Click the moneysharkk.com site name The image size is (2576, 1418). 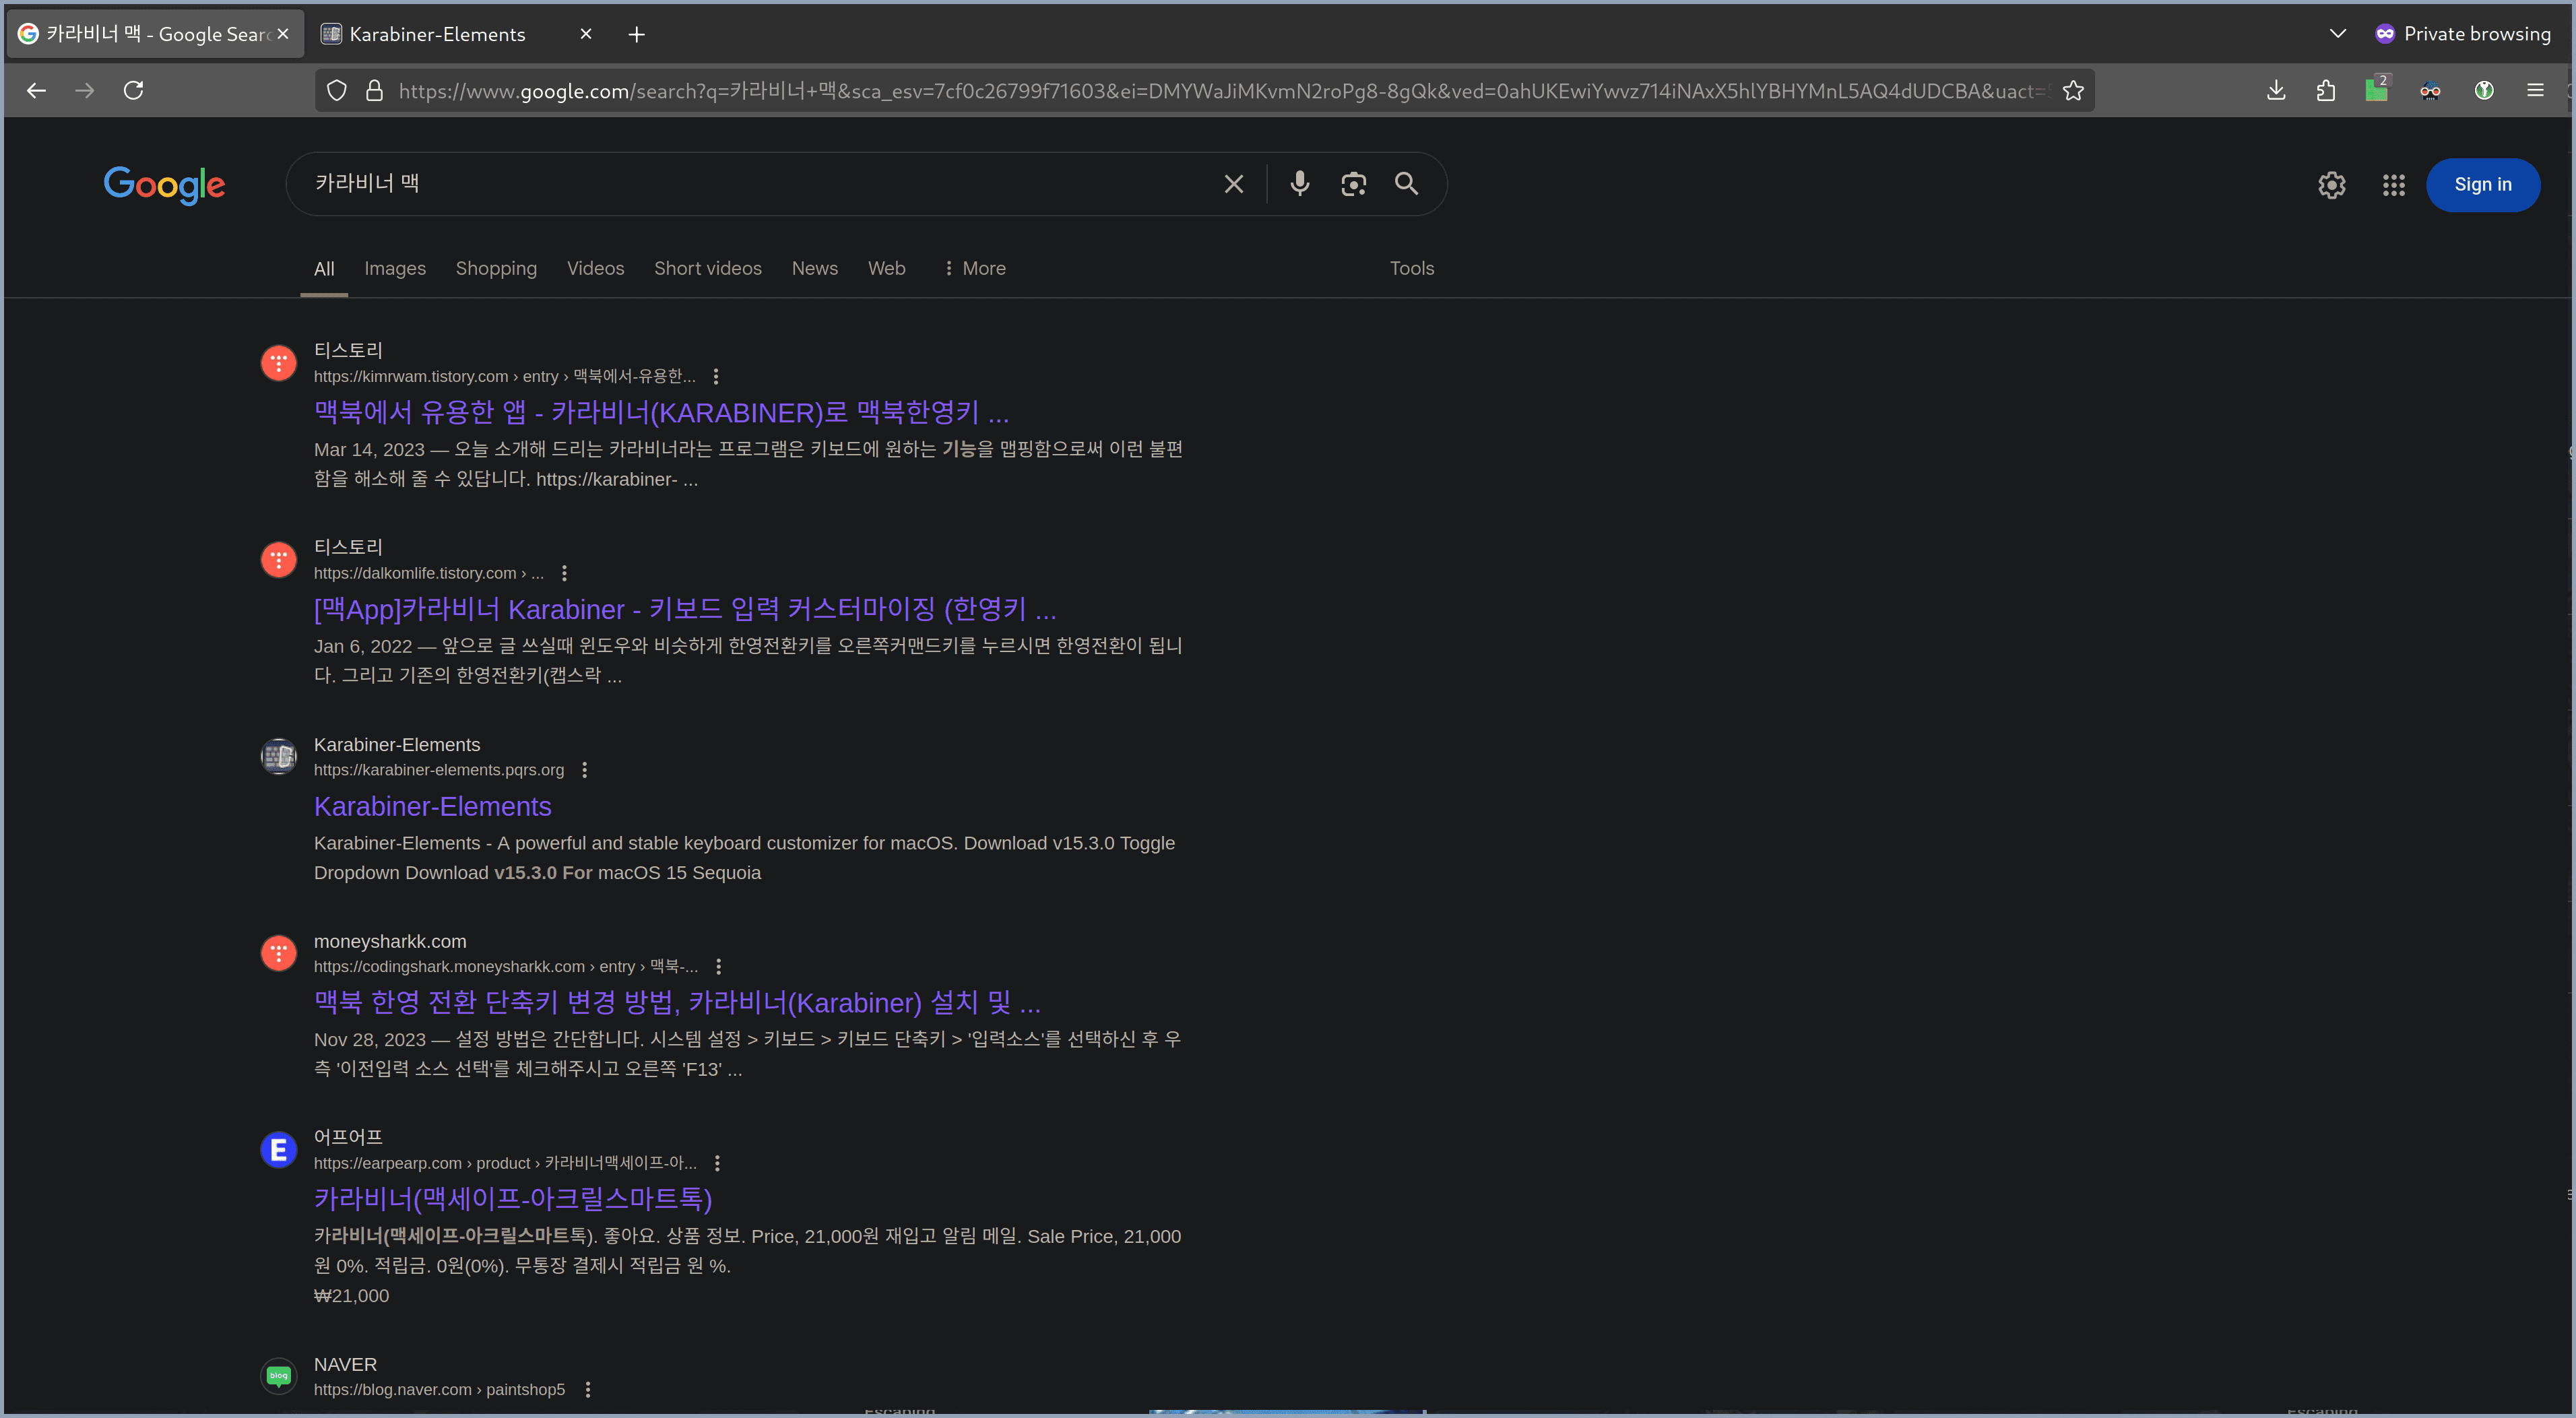[x=390, y=942]
